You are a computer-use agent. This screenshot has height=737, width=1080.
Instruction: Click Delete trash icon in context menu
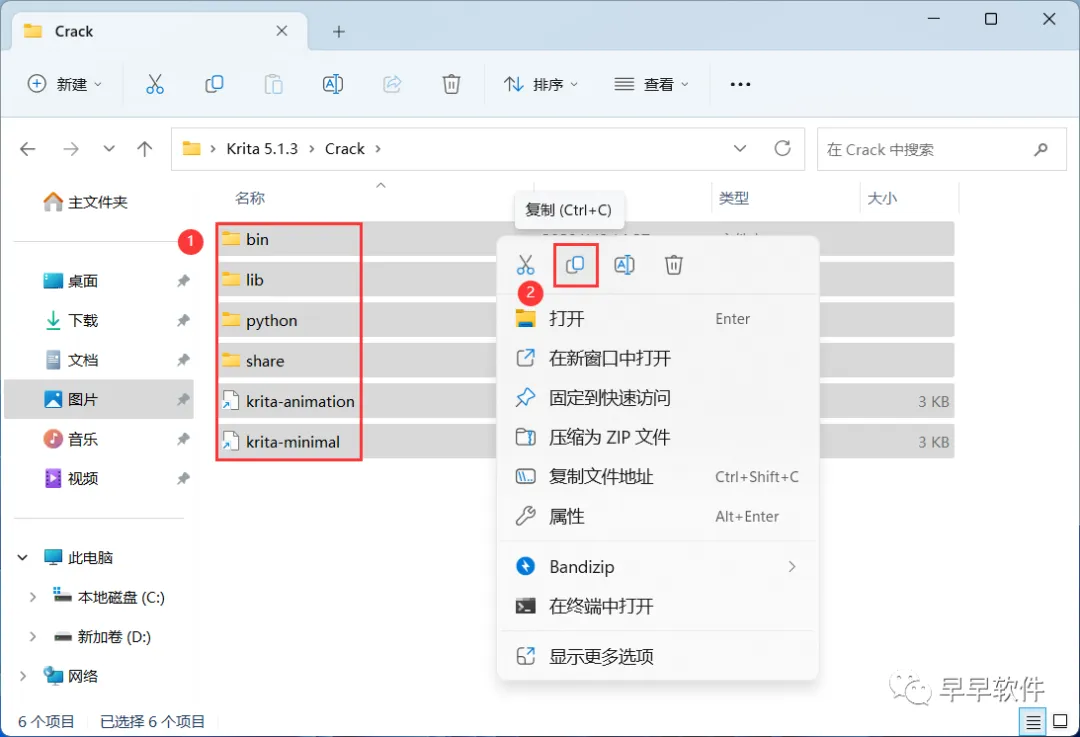coord(674,264)
